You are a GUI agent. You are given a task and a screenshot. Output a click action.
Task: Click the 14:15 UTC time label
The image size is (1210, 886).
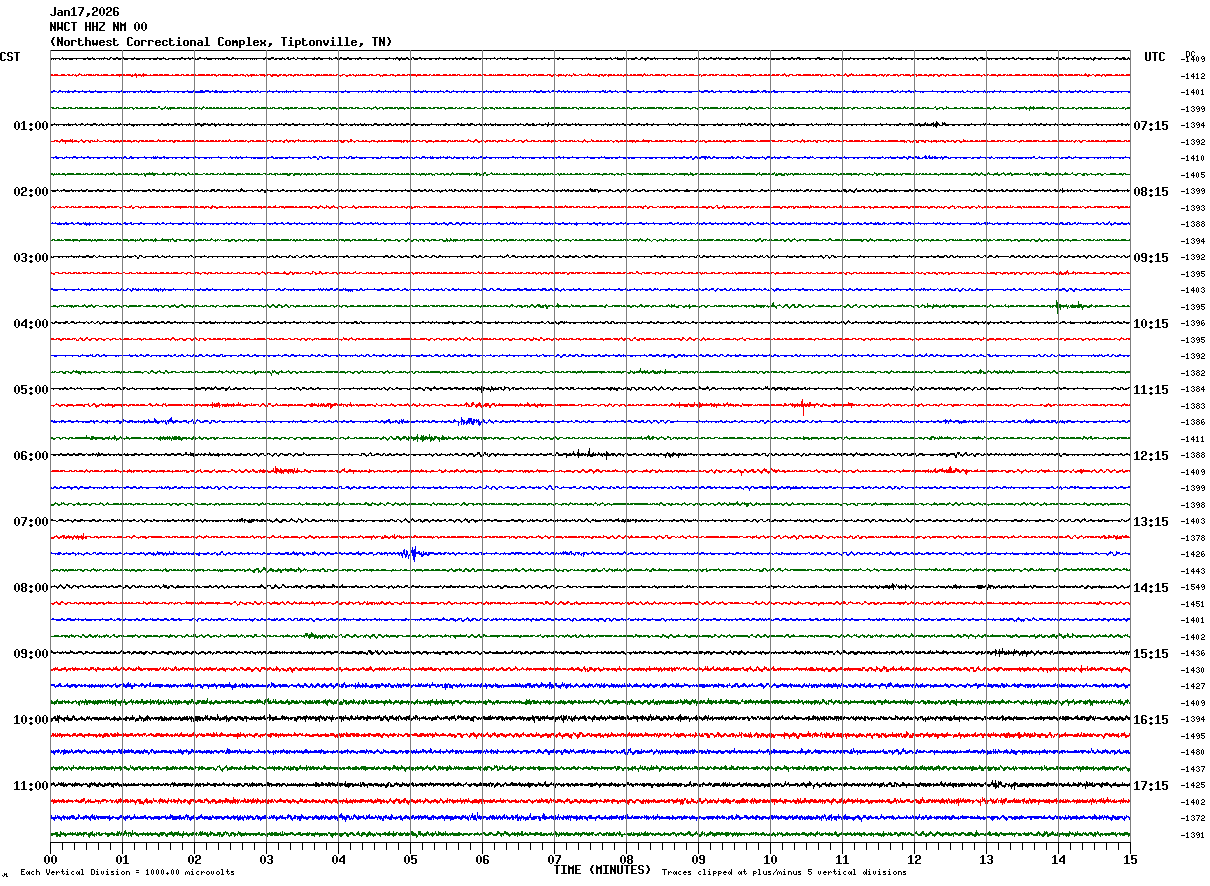tap(1151, 588)
